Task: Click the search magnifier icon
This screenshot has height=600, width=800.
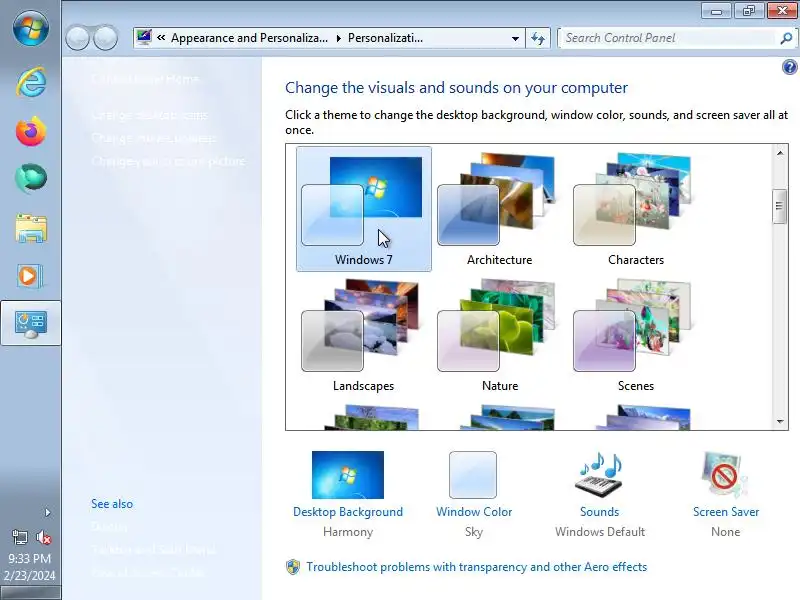Action: [x=786, y=38]
